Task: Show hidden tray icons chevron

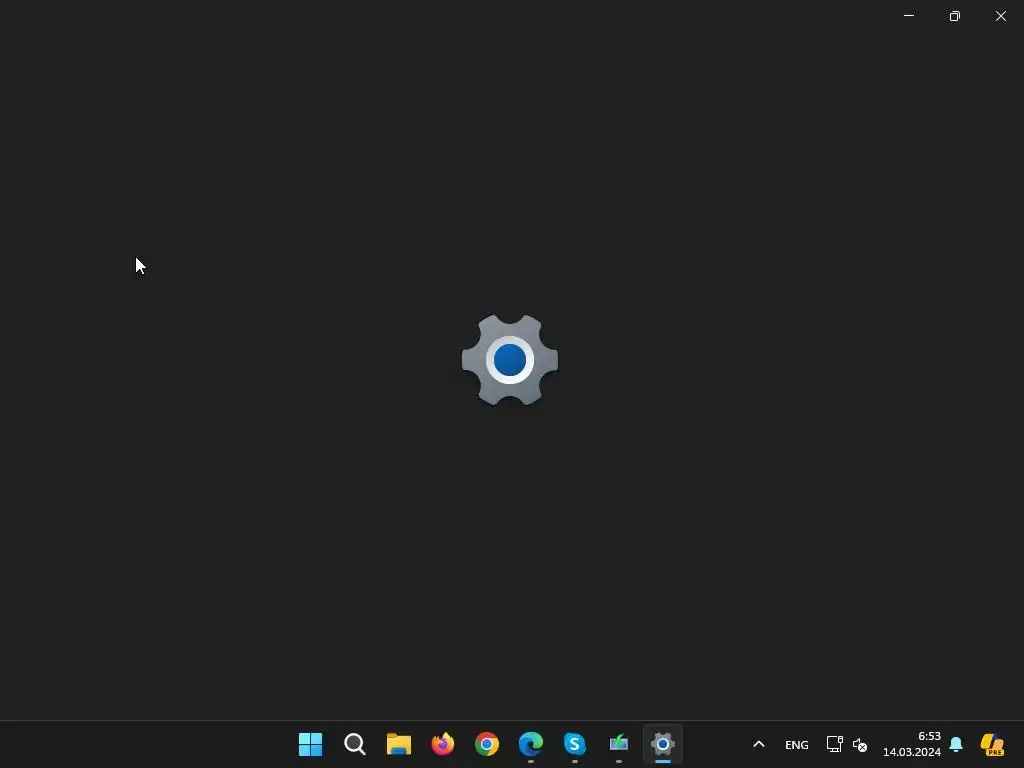Action: 759,744
